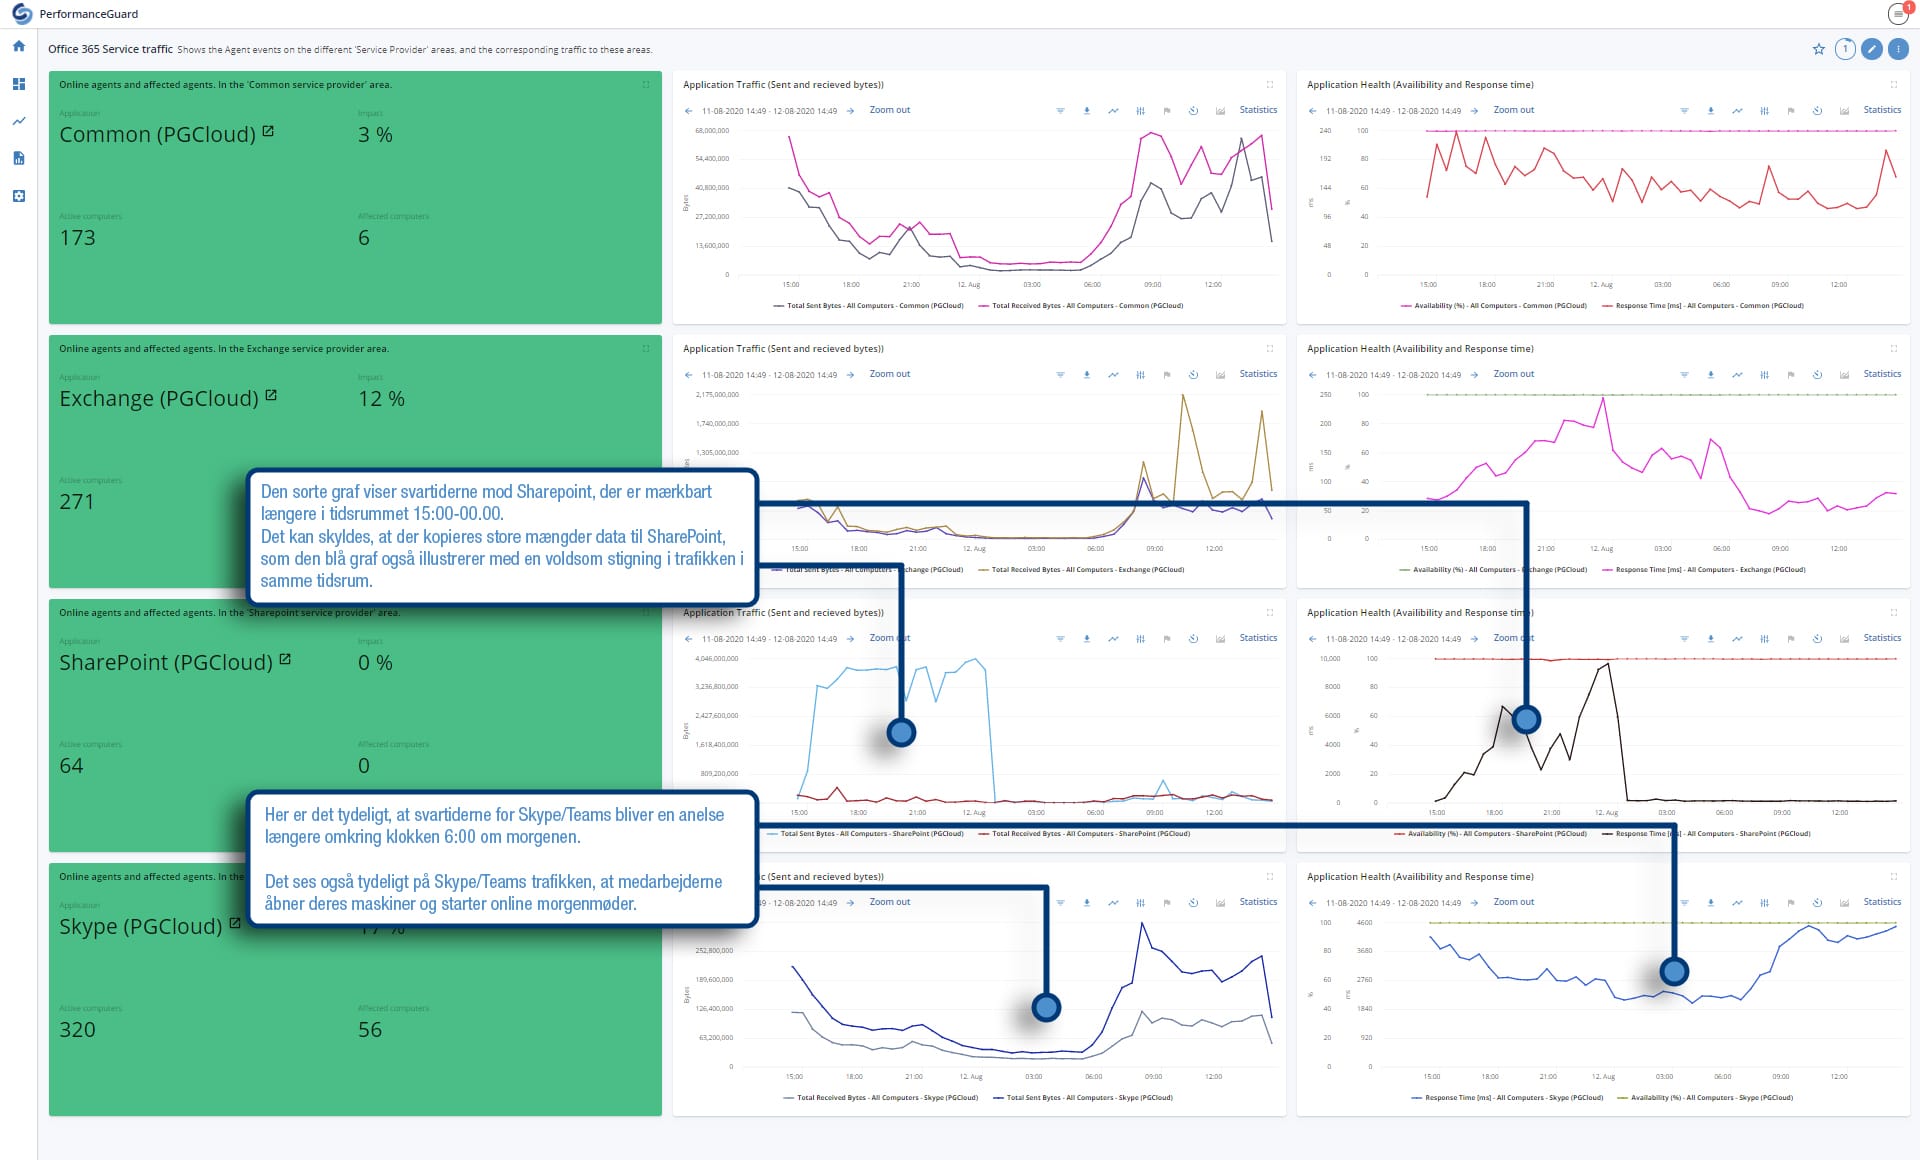Screen dimensions: 1920x1160
Task: Expand Exchange Application Traffic chart to fullscreen
Action: pyautogui.click(x=1270, y=348)
